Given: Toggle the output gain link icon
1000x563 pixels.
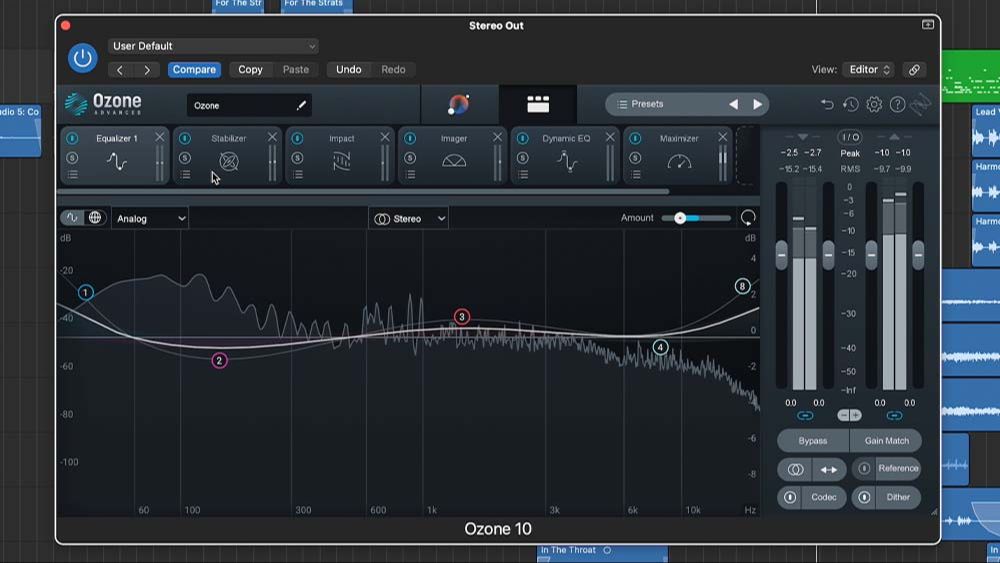Looking at the screenshot, I should 894,416.
